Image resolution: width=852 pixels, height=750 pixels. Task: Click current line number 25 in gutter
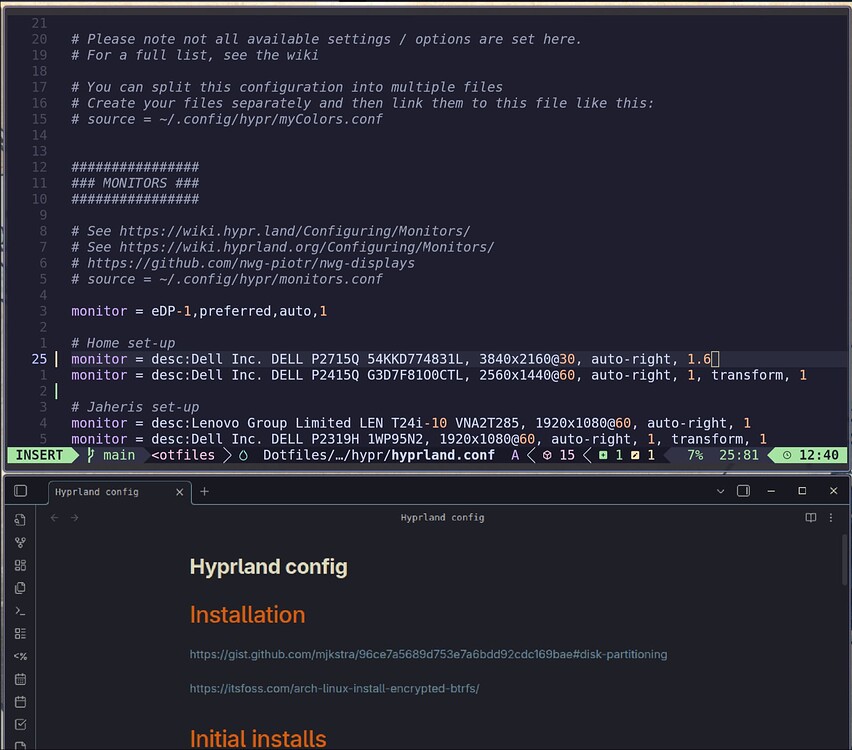[x=39, y=359]
